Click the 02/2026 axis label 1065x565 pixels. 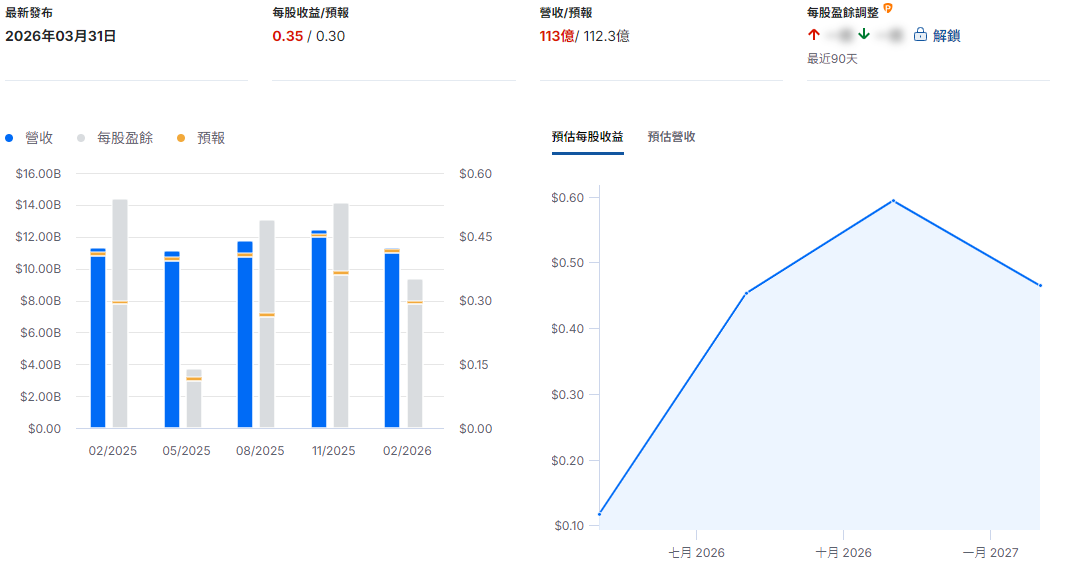407,451
